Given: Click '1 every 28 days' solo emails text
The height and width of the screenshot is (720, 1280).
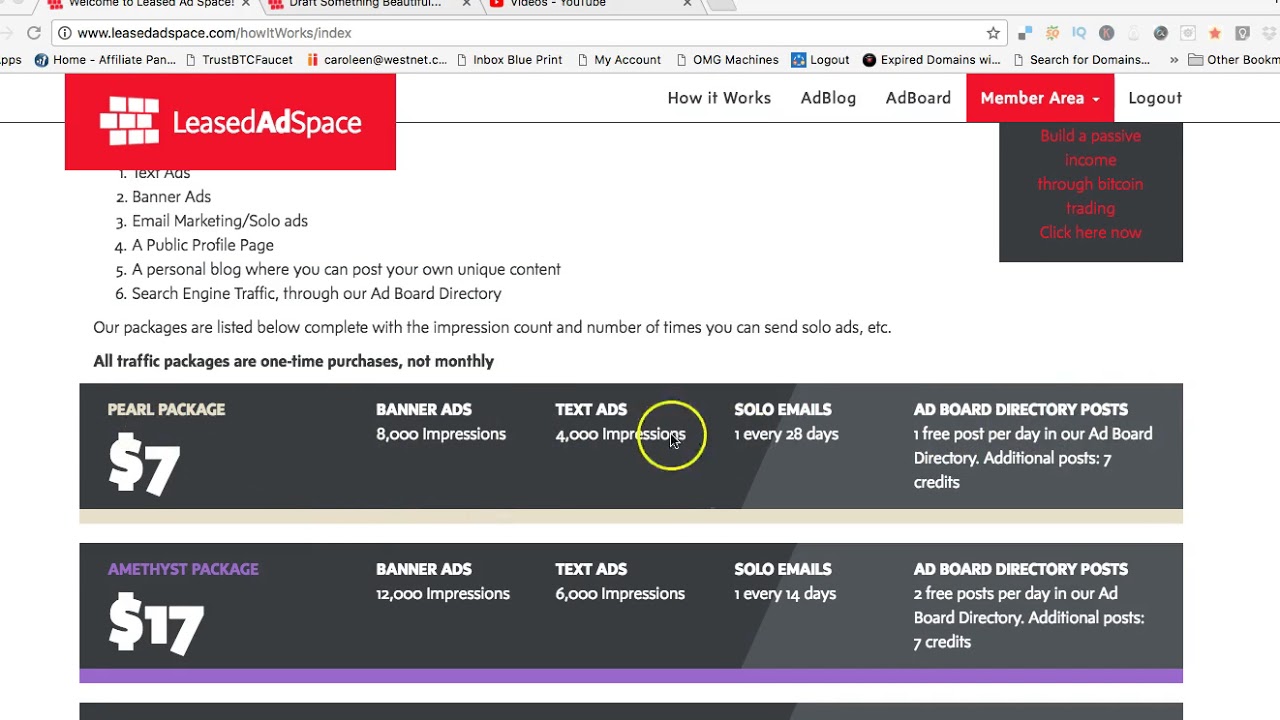Looking at the screenshot, I should 786,434.
